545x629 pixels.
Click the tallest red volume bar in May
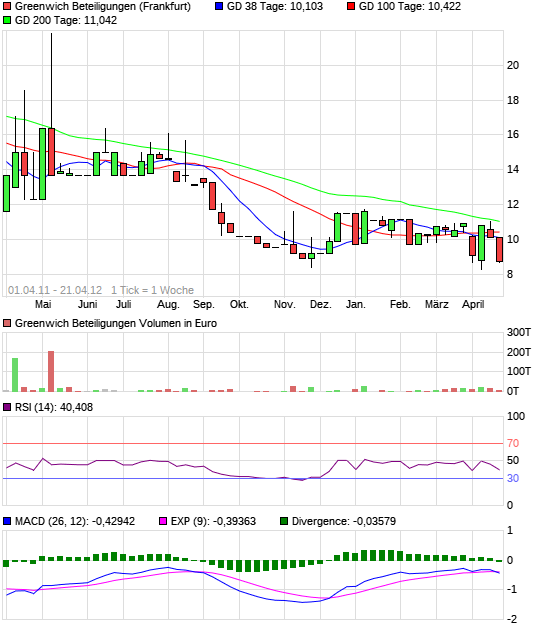pyautogui.click(x=51, y=371)
